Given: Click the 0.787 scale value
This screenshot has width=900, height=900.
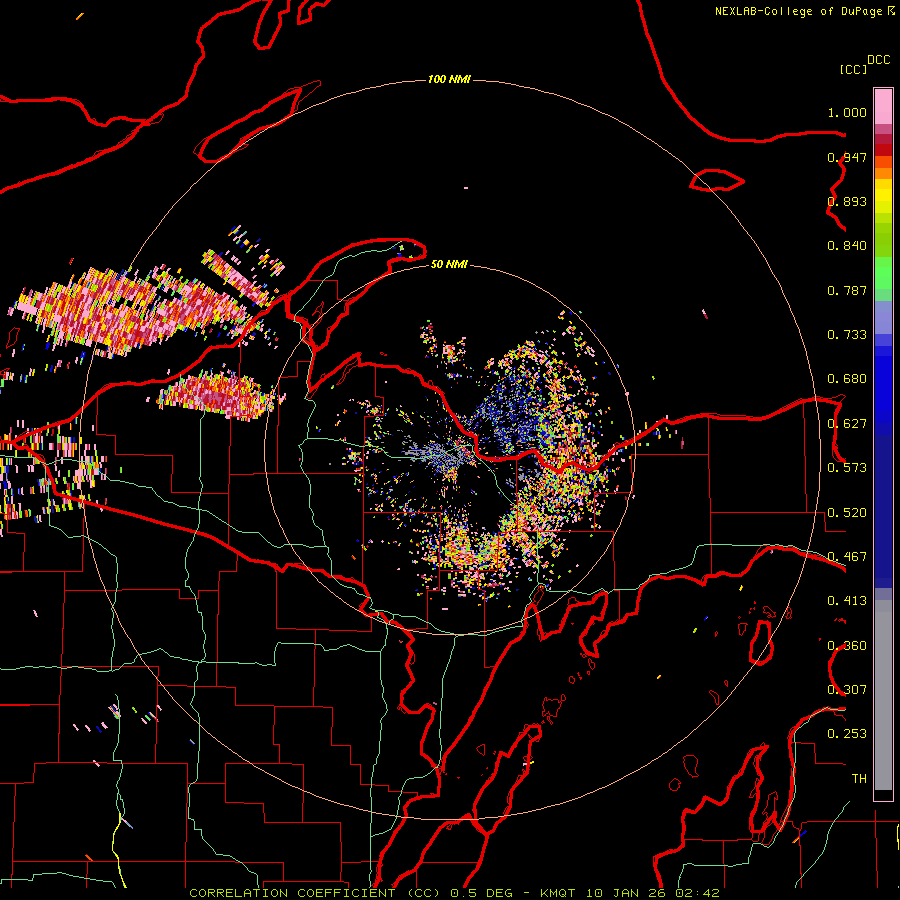Looking at the screenshot, I should [x=847, y=290].
